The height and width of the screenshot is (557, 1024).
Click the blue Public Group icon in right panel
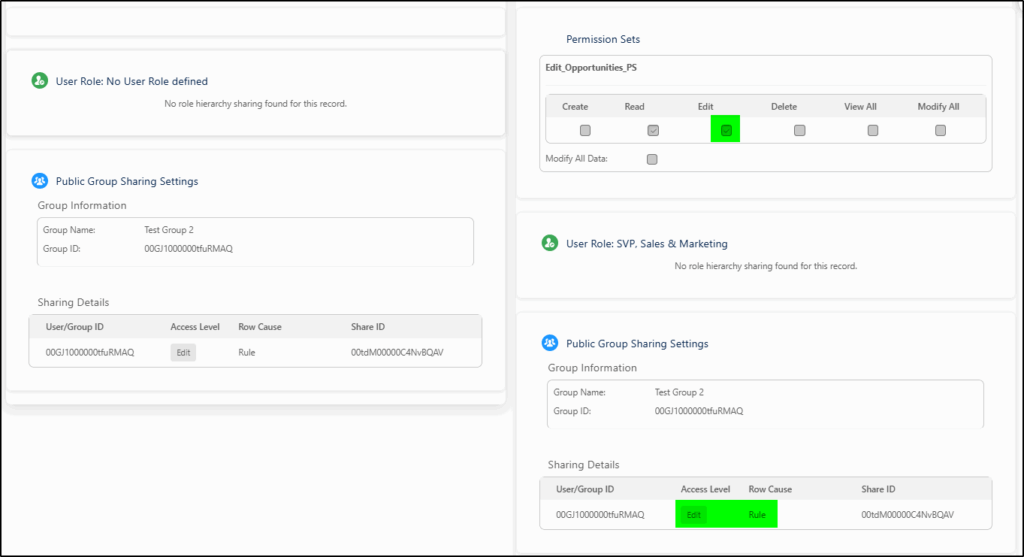(549, 343)
